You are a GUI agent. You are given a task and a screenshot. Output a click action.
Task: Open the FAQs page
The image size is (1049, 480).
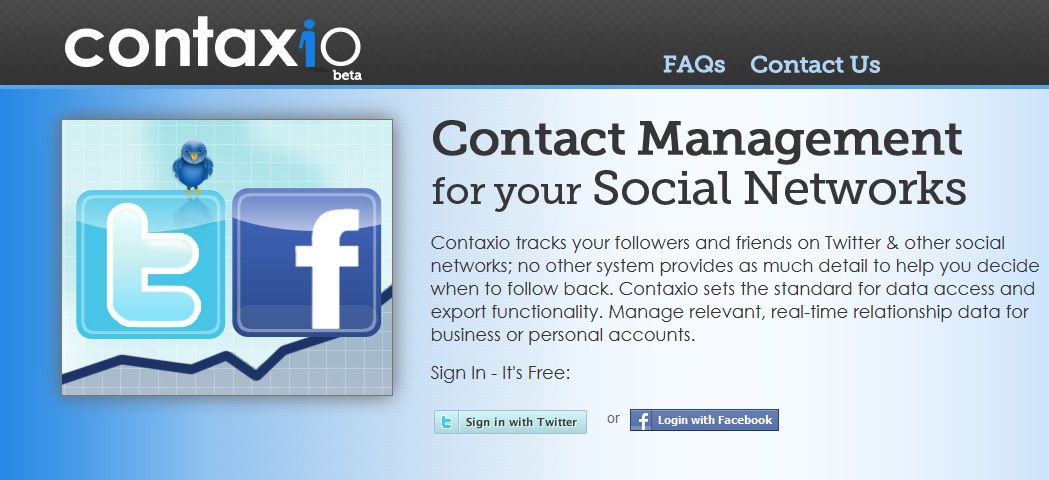[x=693, y=65]
